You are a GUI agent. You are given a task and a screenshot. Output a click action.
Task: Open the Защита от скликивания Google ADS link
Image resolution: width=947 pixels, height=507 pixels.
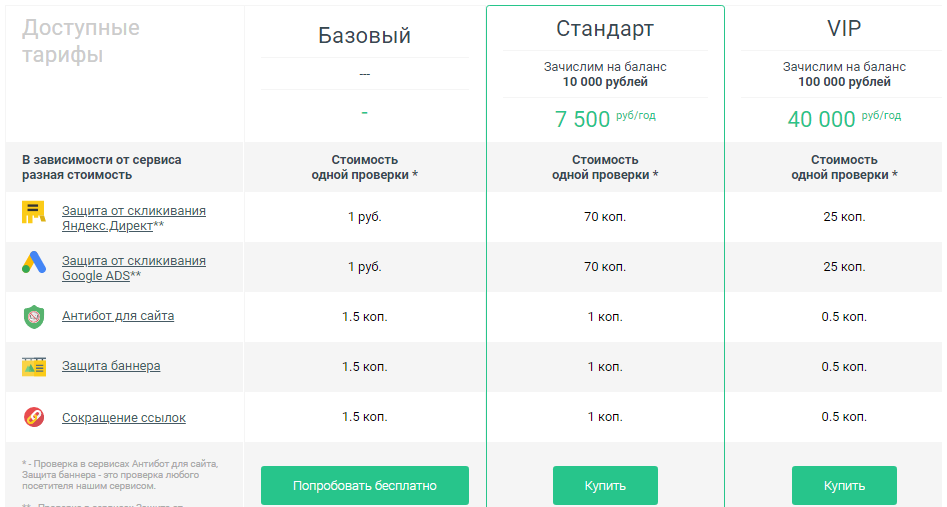[x=133, y=268]
